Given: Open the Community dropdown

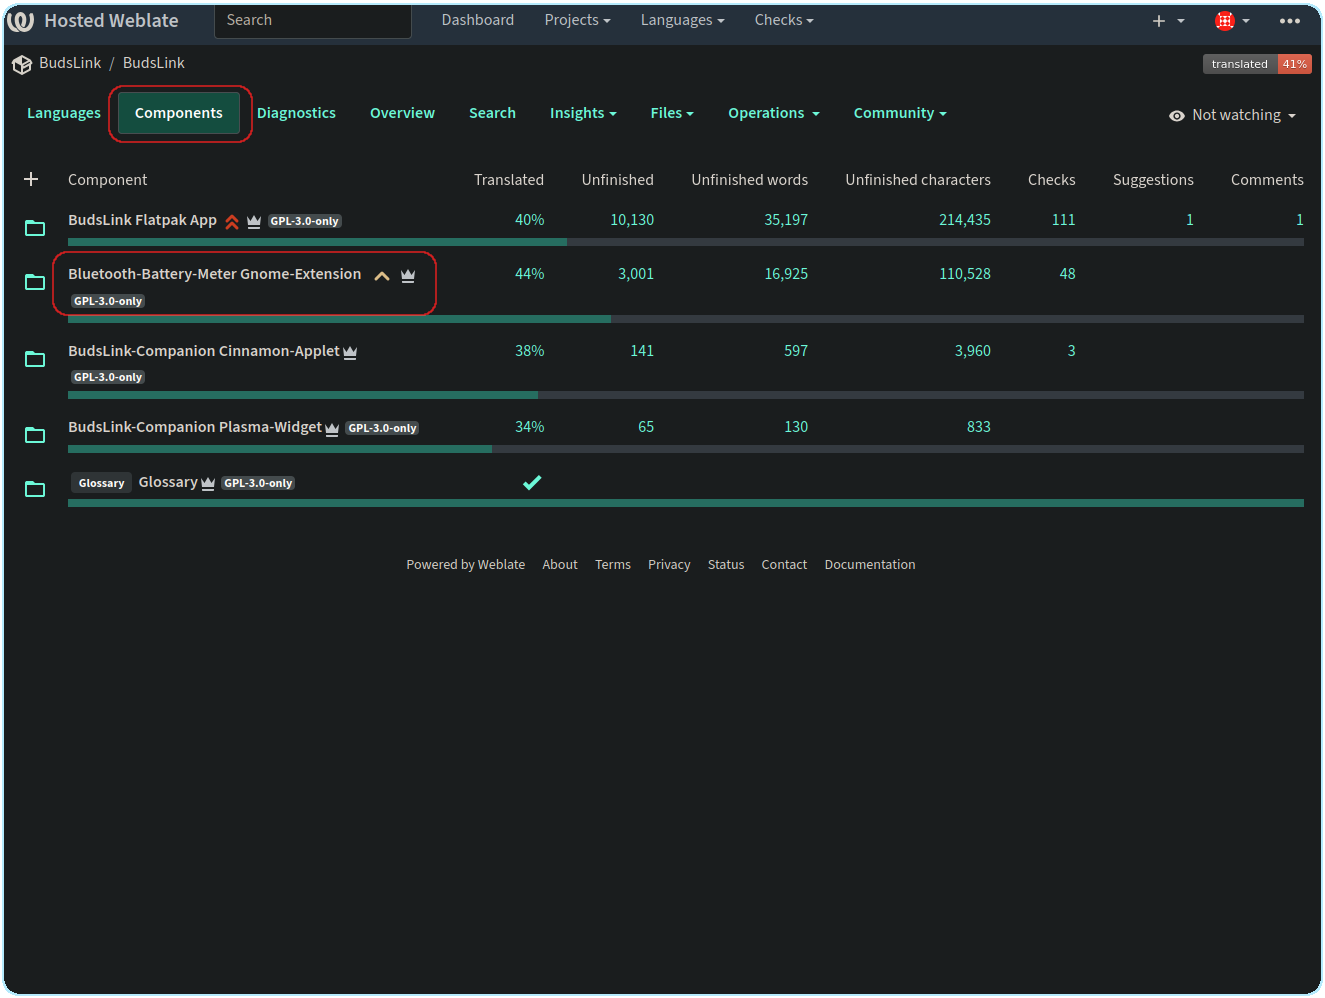Looking at the screenshot, I should pos(900,113).
